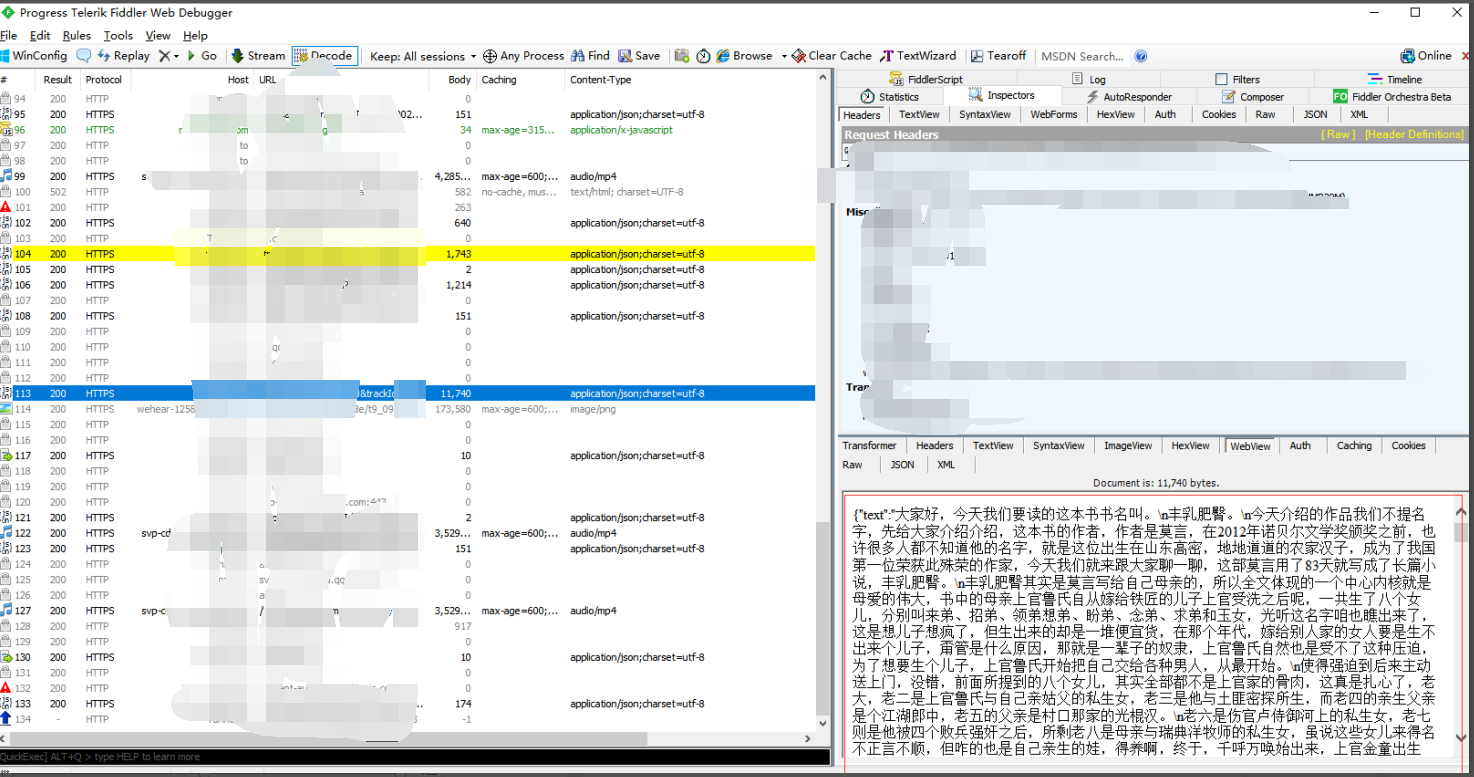Save sessions with the Save button
This screenshot has width=1474, height=777.
coord(640,56)
